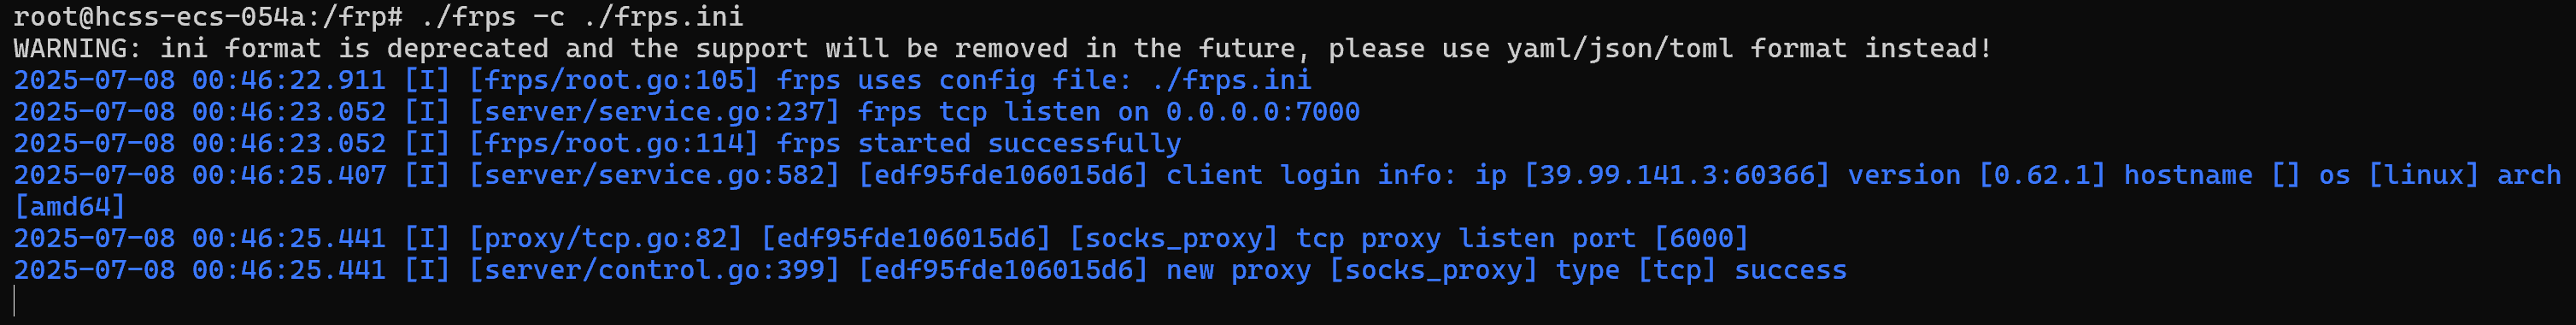This screenshot has height=325, width=2576.
Task: Click the blinking cursor on the empty line
Action: [x=15, y=301]
